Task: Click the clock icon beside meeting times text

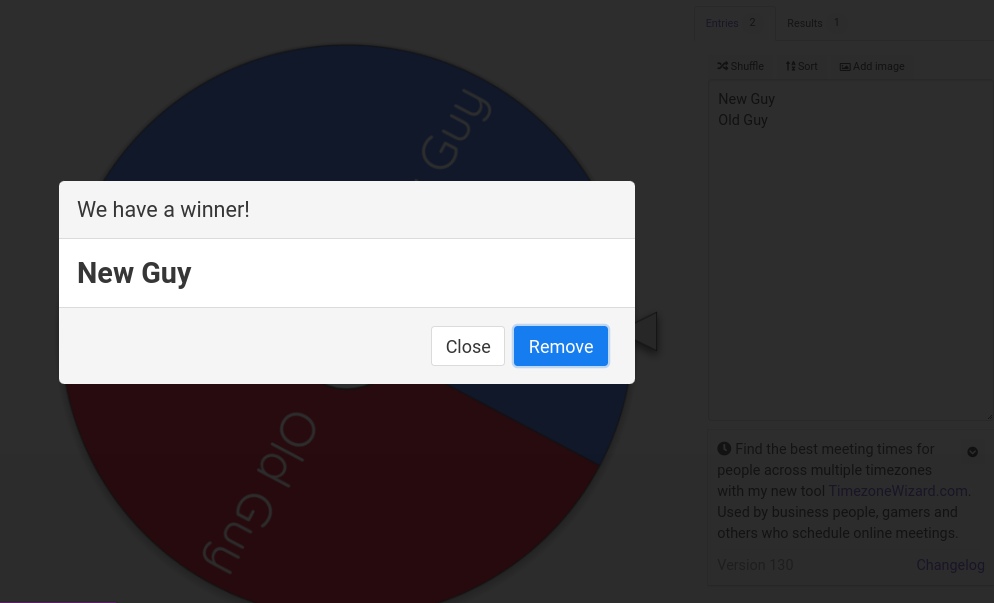Action: [724, 448]
